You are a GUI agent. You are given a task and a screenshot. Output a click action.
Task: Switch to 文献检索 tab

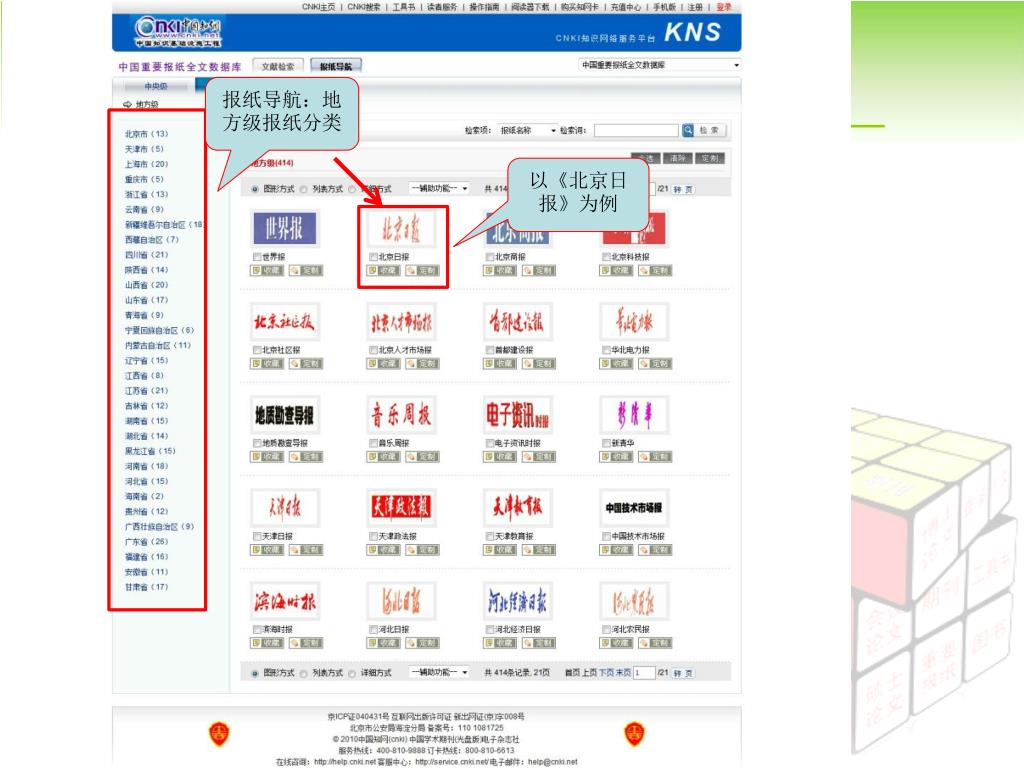pos(278,66)
